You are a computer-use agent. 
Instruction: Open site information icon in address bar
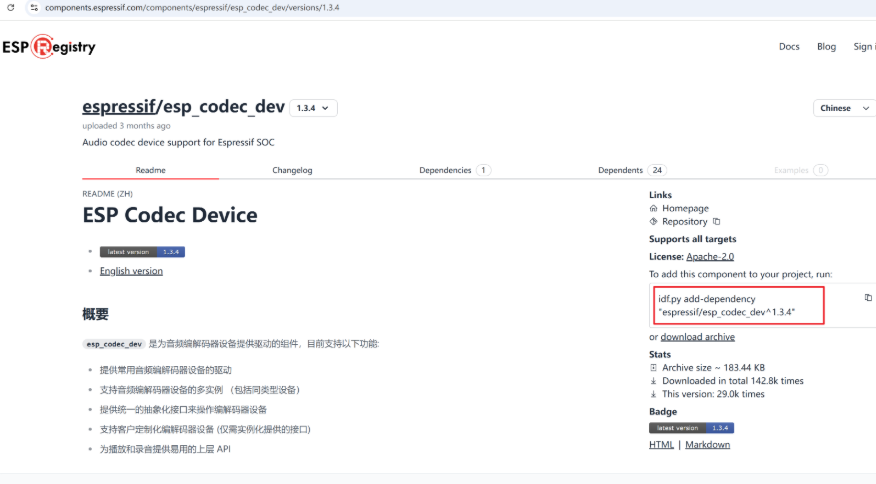(x=34, y=8)
